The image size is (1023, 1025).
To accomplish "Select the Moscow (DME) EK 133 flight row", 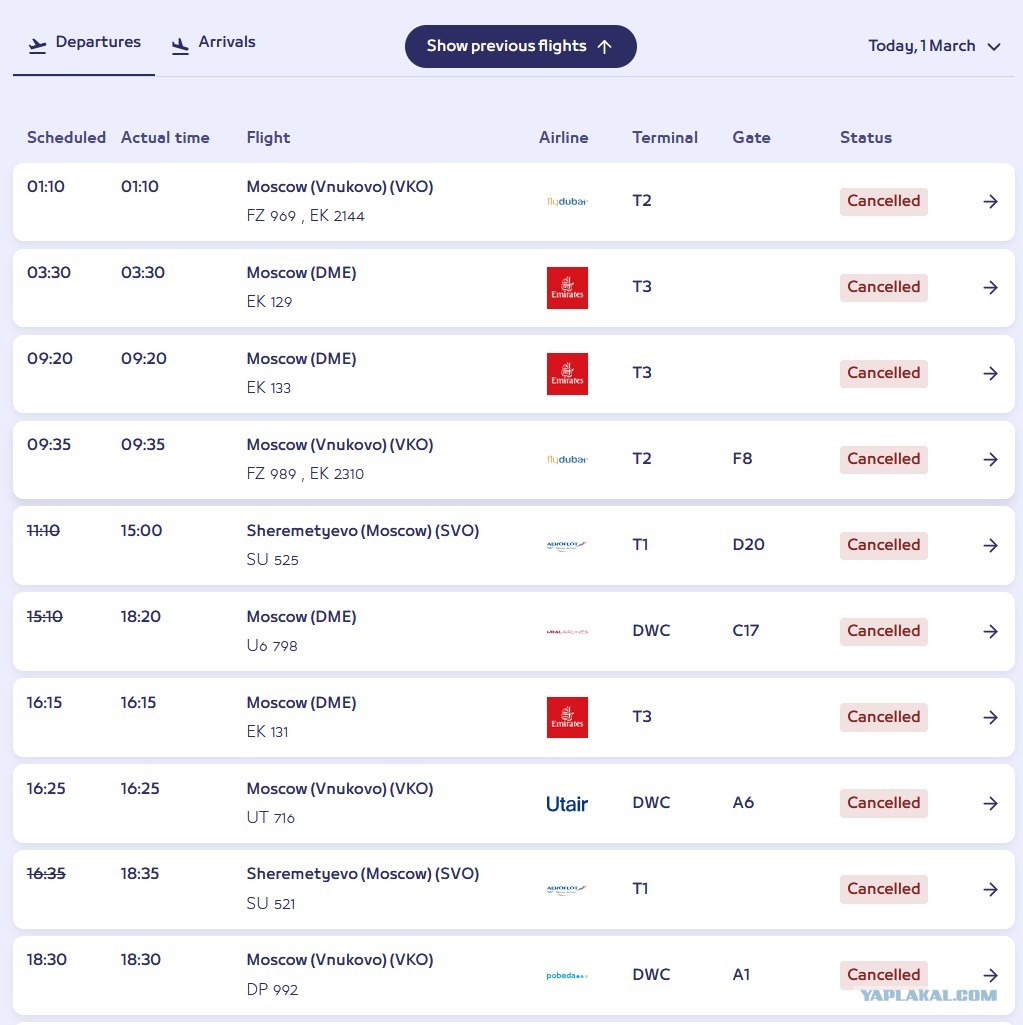I will coord(514,374).
